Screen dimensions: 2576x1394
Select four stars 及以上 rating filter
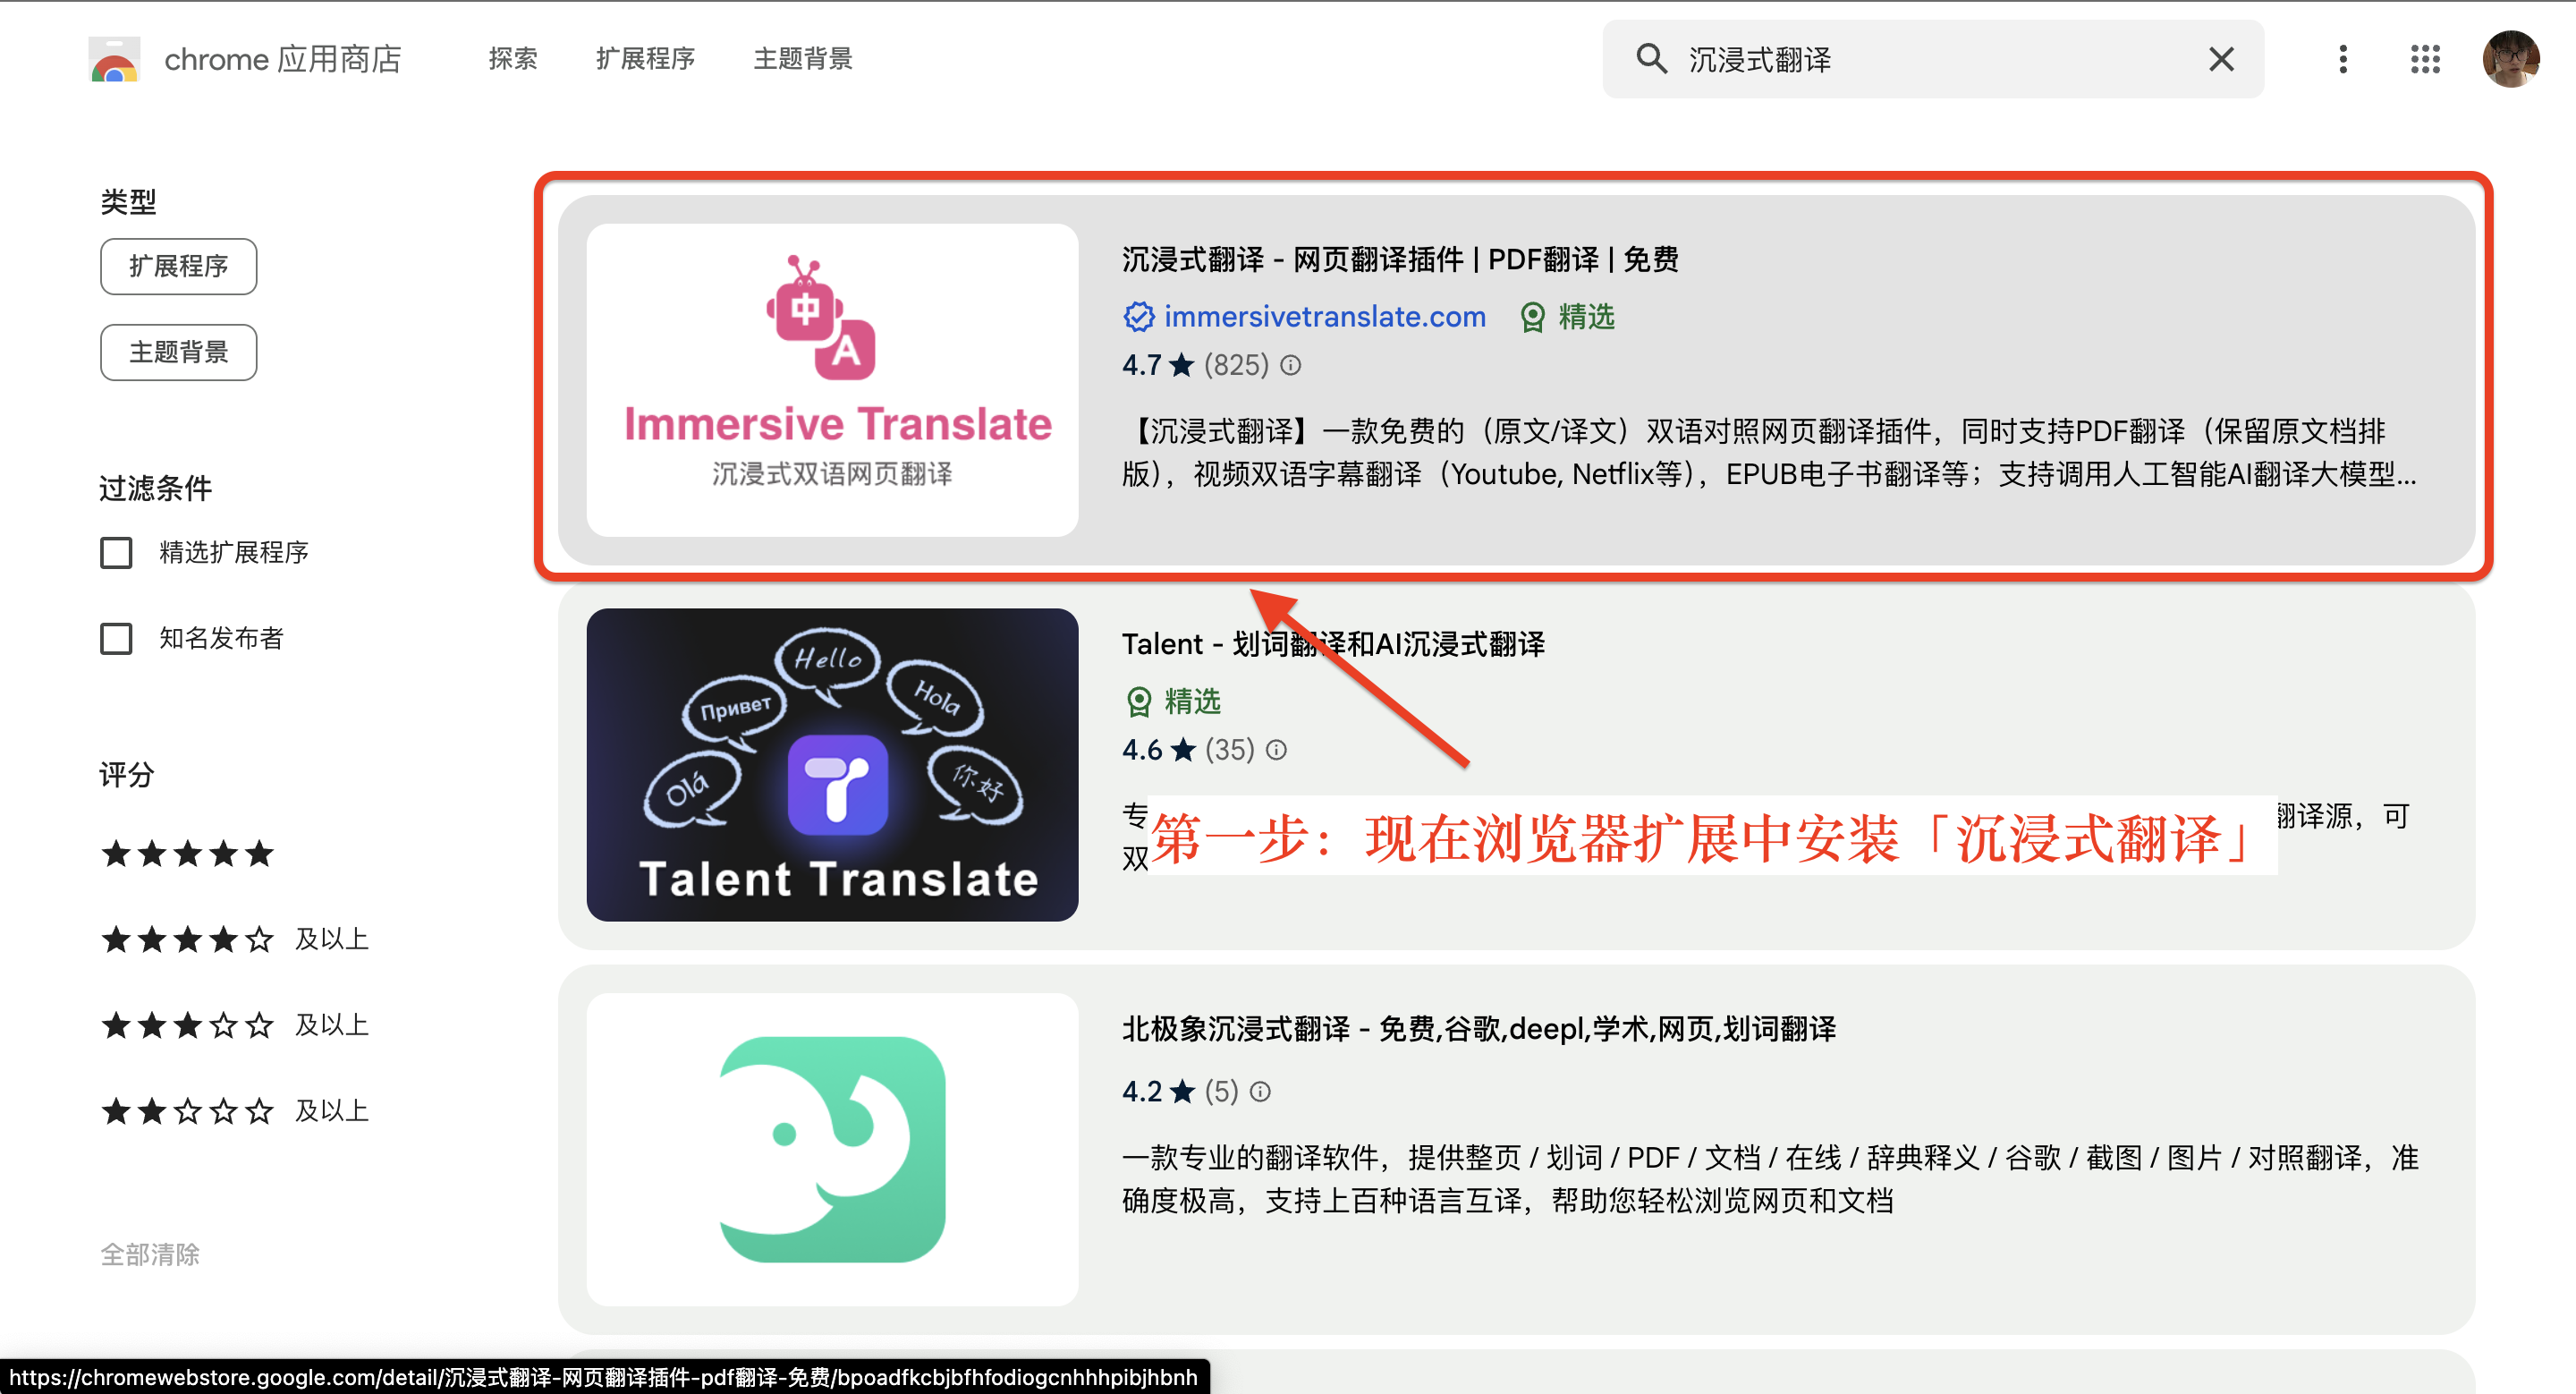click(235, 939)
